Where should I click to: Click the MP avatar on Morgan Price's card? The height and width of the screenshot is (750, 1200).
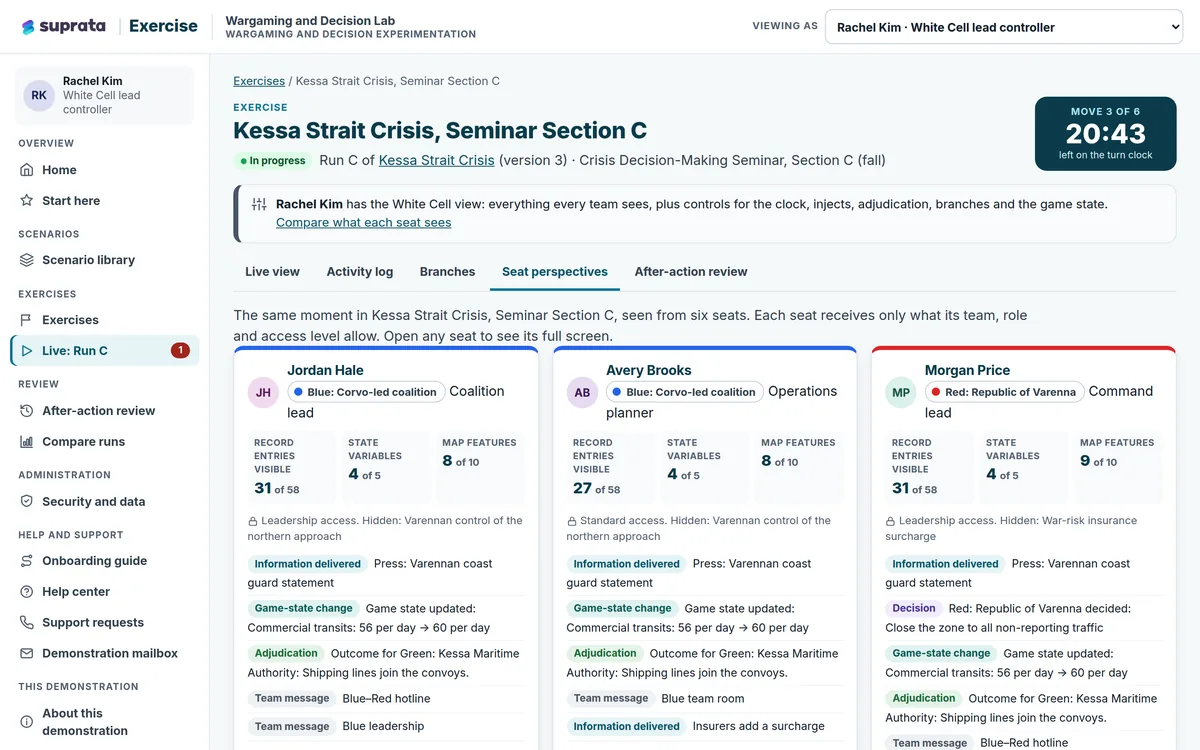(x=902, y=393)
